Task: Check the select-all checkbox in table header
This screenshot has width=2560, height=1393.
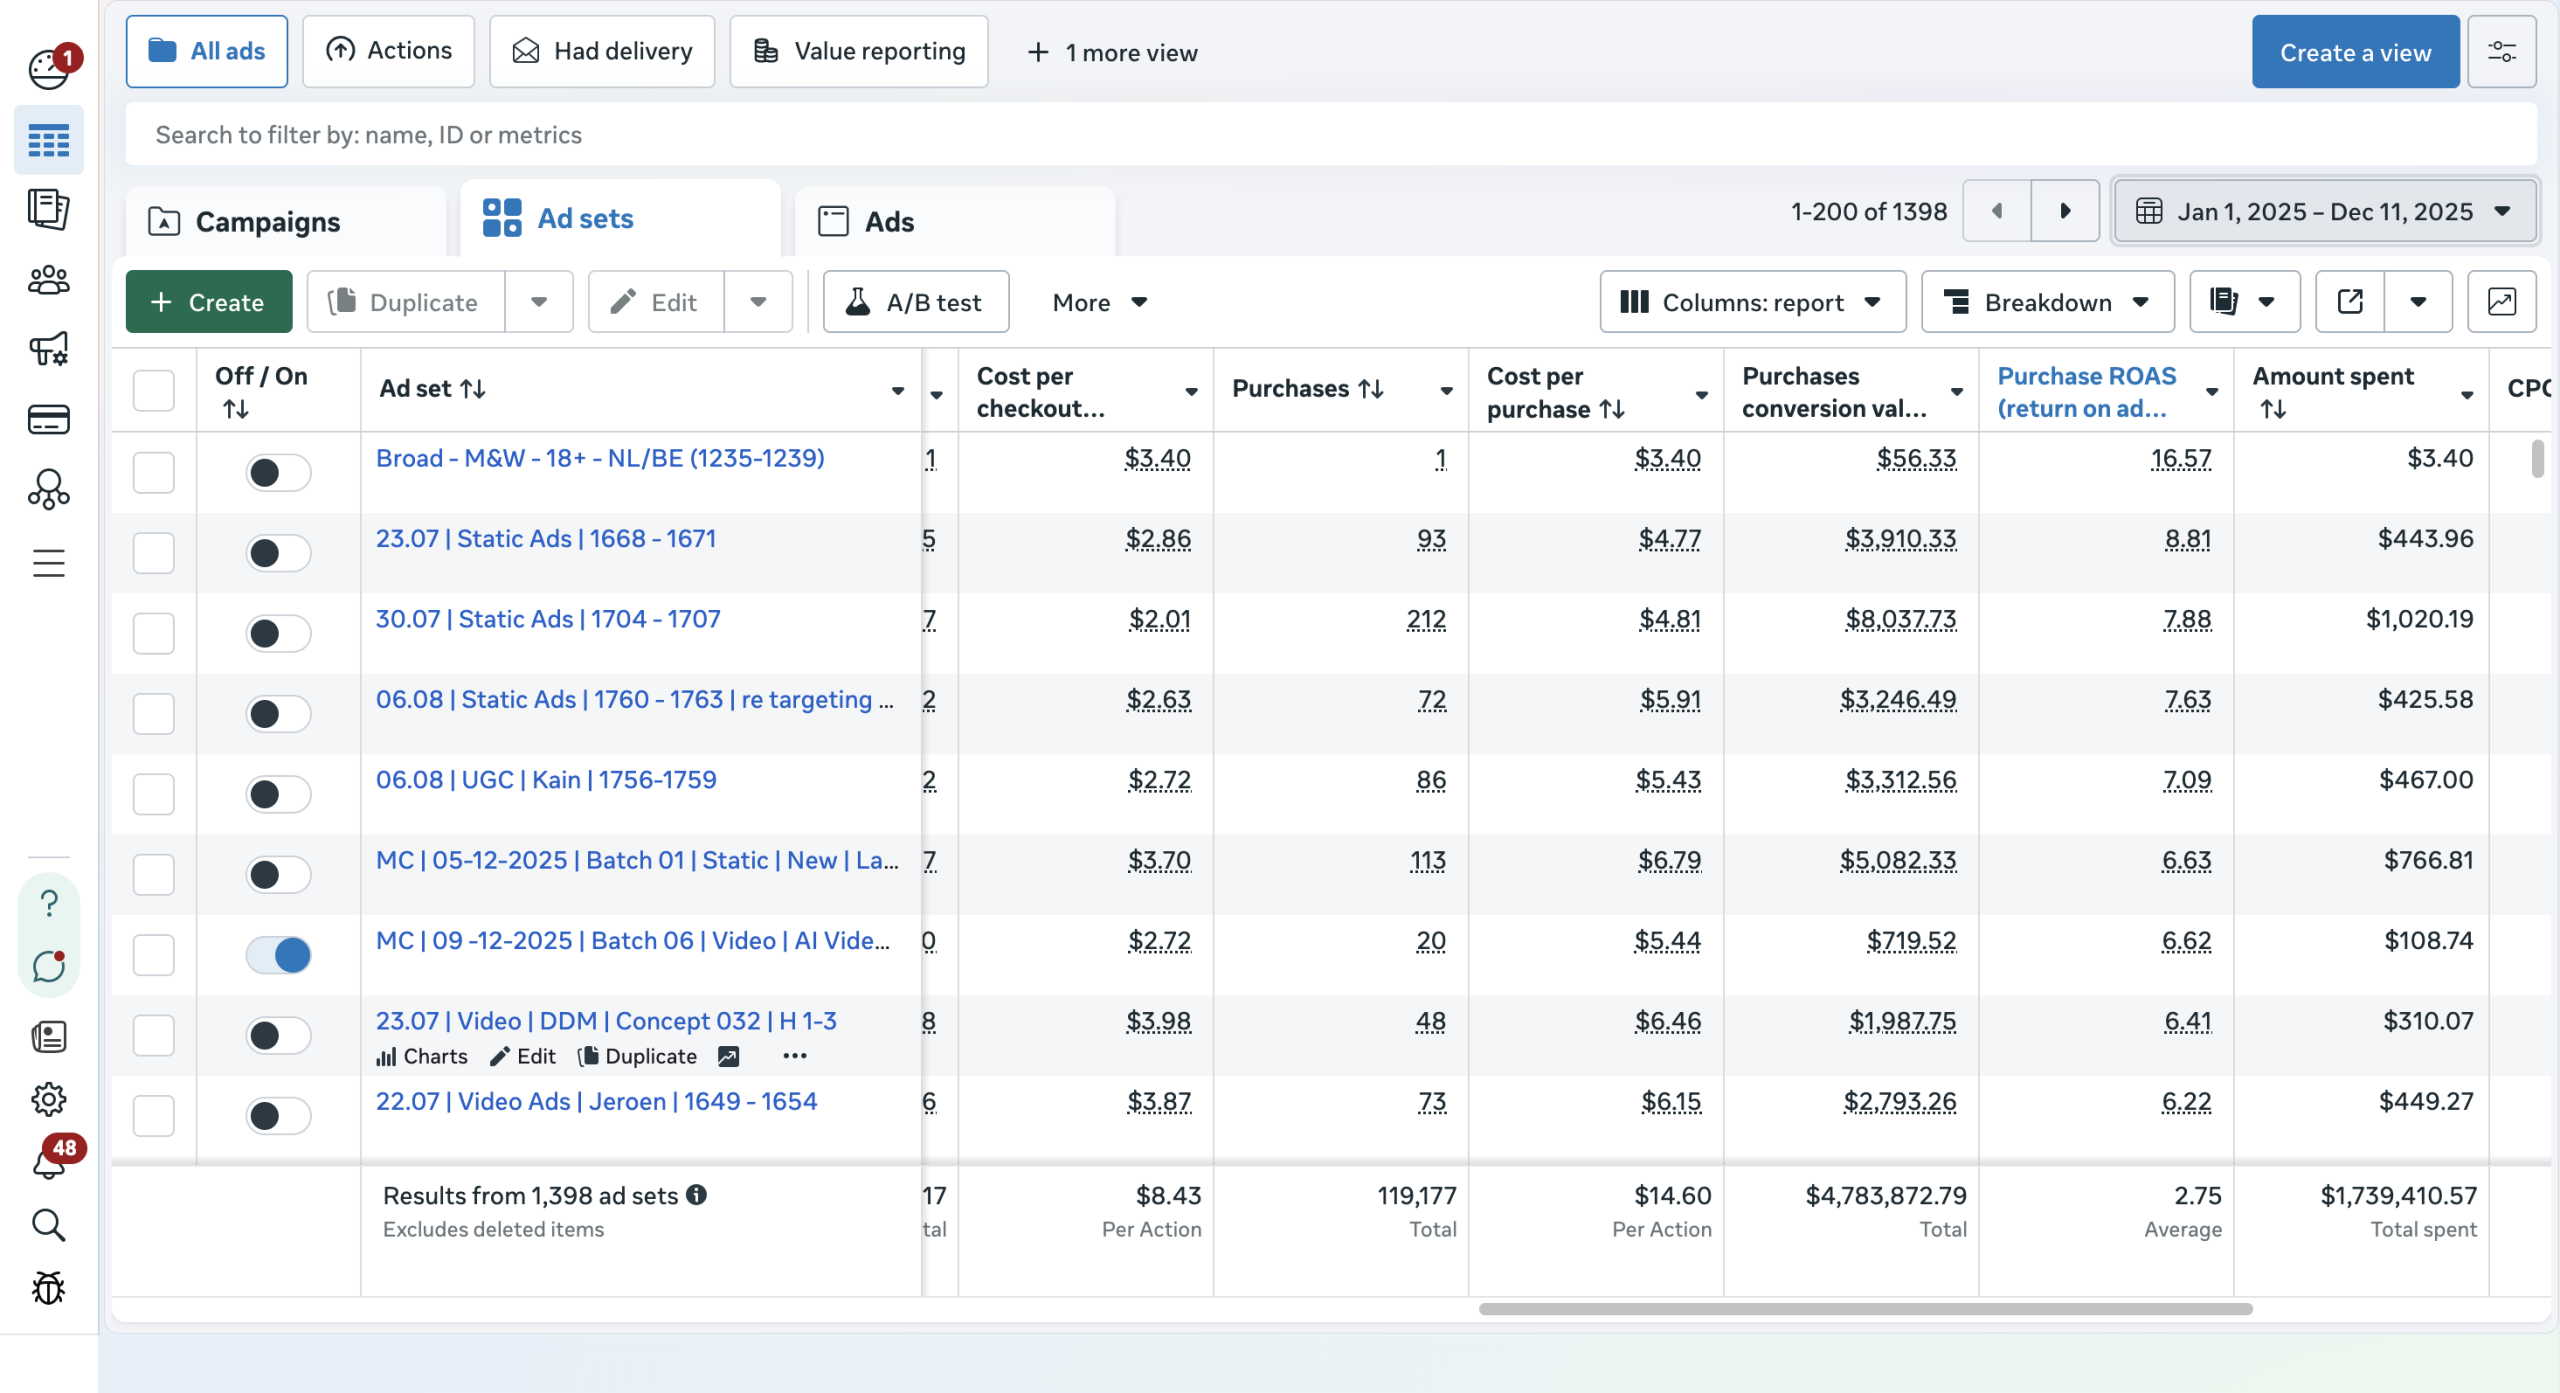Action: coord(154,390)
